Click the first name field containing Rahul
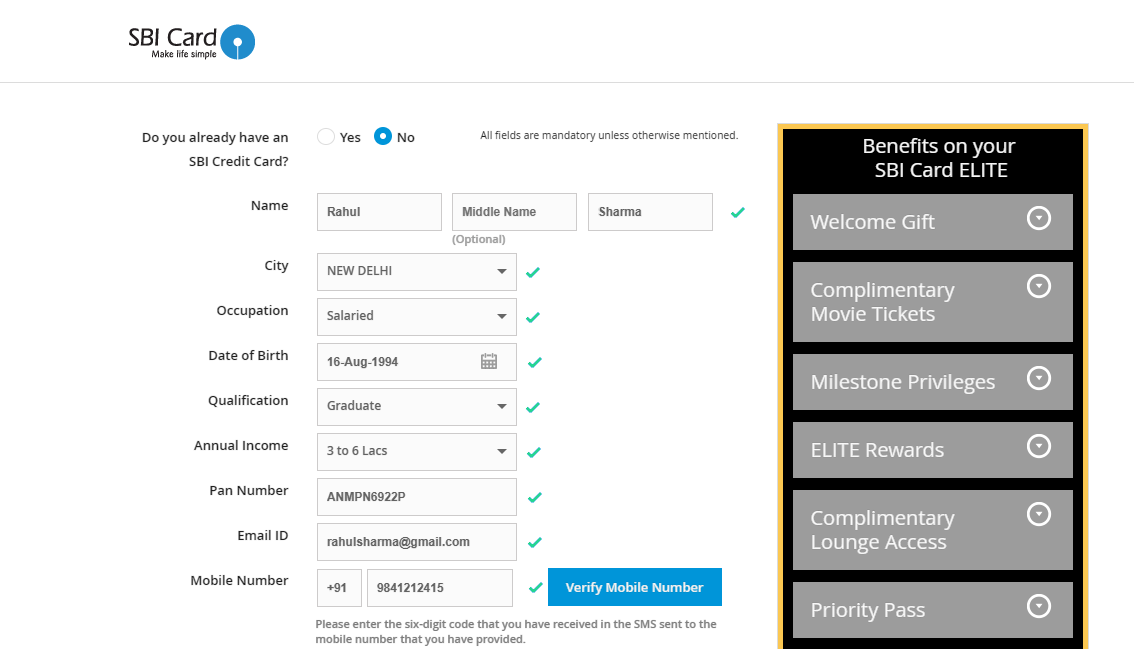The width and height of the screenshot is (1134, 649). click(x=379, y=212)
